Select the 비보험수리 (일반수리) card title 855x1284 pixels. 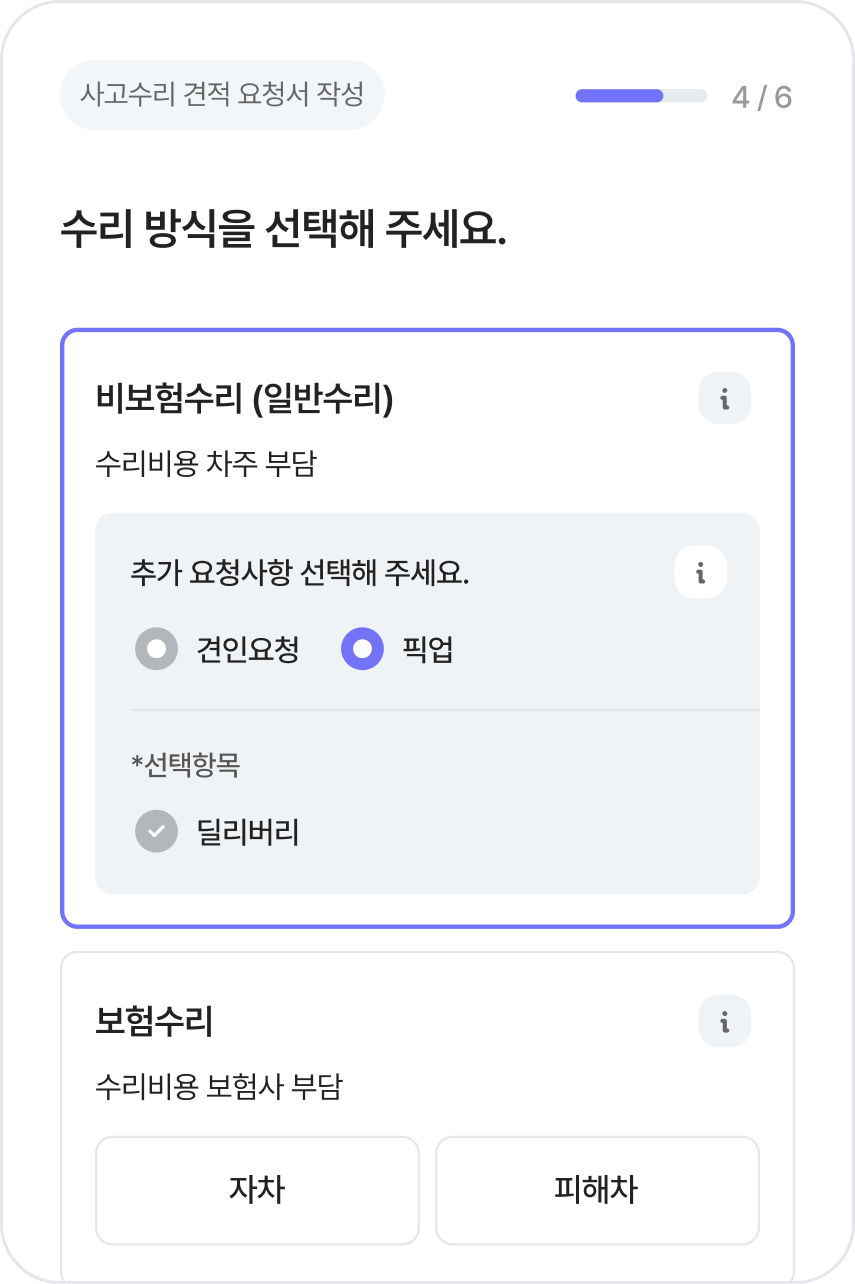point(245,399)
